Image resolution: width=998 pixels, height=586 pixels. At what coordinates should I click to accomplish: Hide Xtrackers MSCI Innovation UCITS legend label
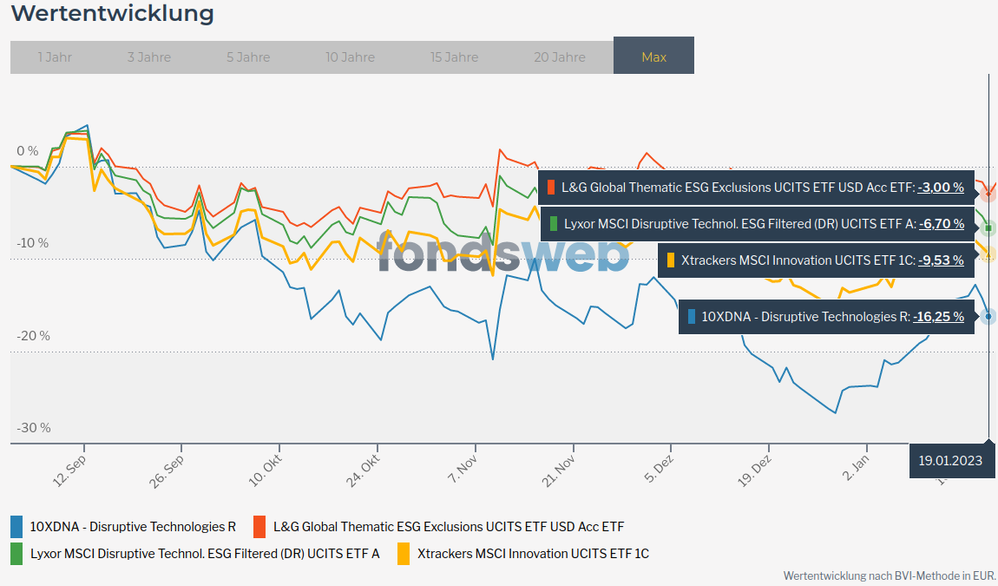point(533,553)
